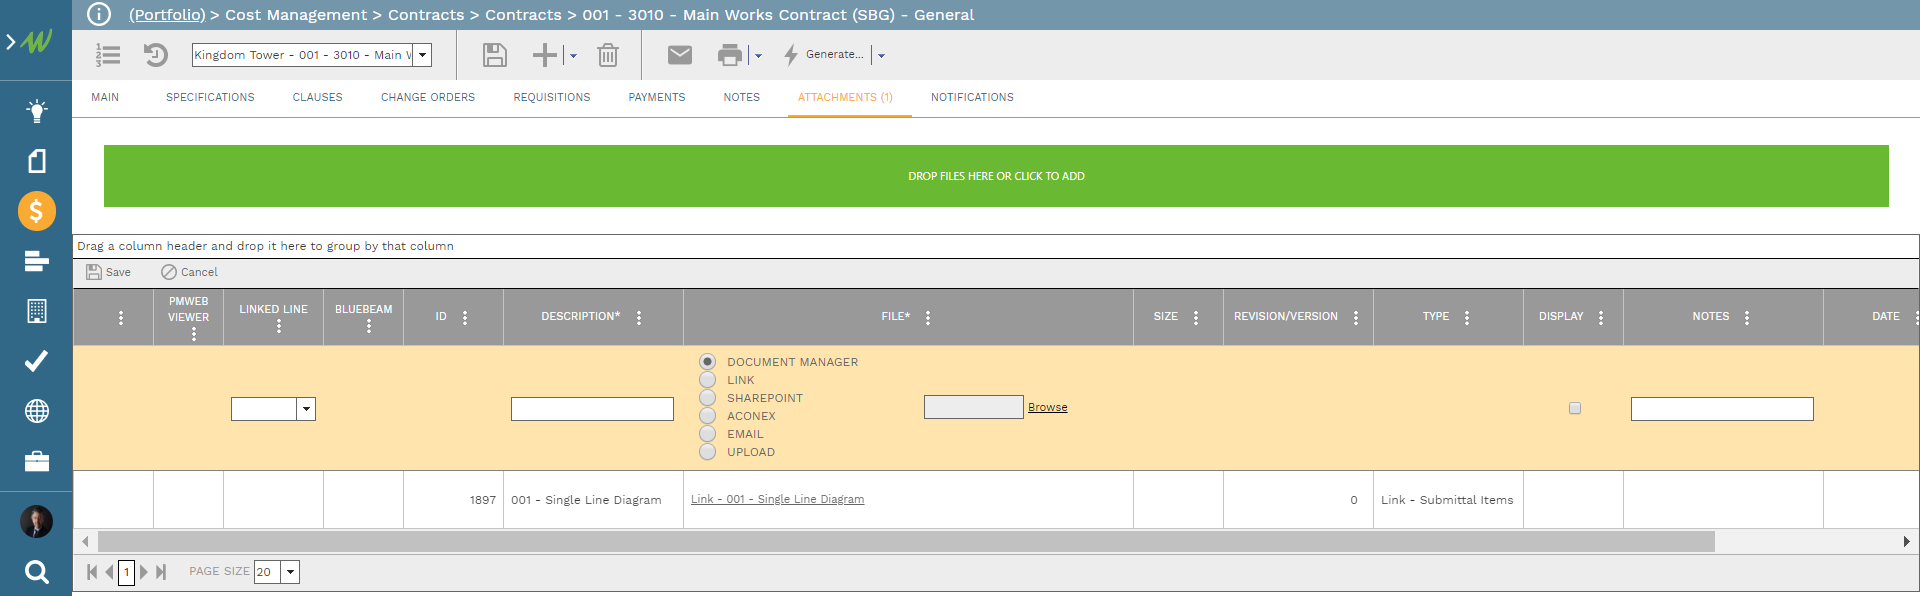Open the Link - 001 Single Line Diagram file
Screen dimensions: 1920x596
777,499
